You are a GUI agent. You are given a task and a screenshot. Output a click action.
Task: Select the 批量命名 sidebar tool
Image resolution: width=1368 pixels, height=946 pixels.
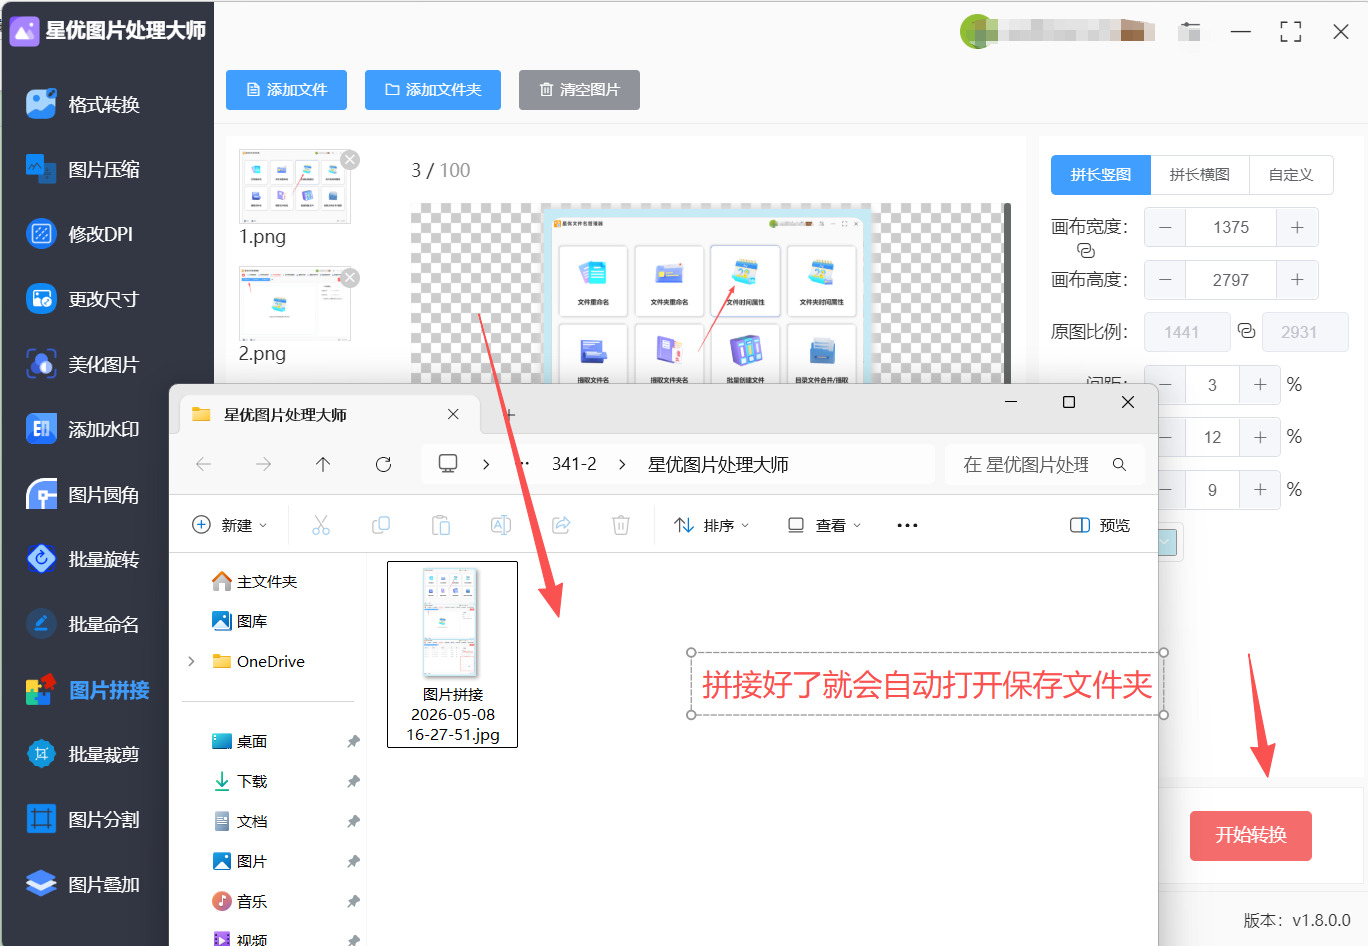point(84,624)
